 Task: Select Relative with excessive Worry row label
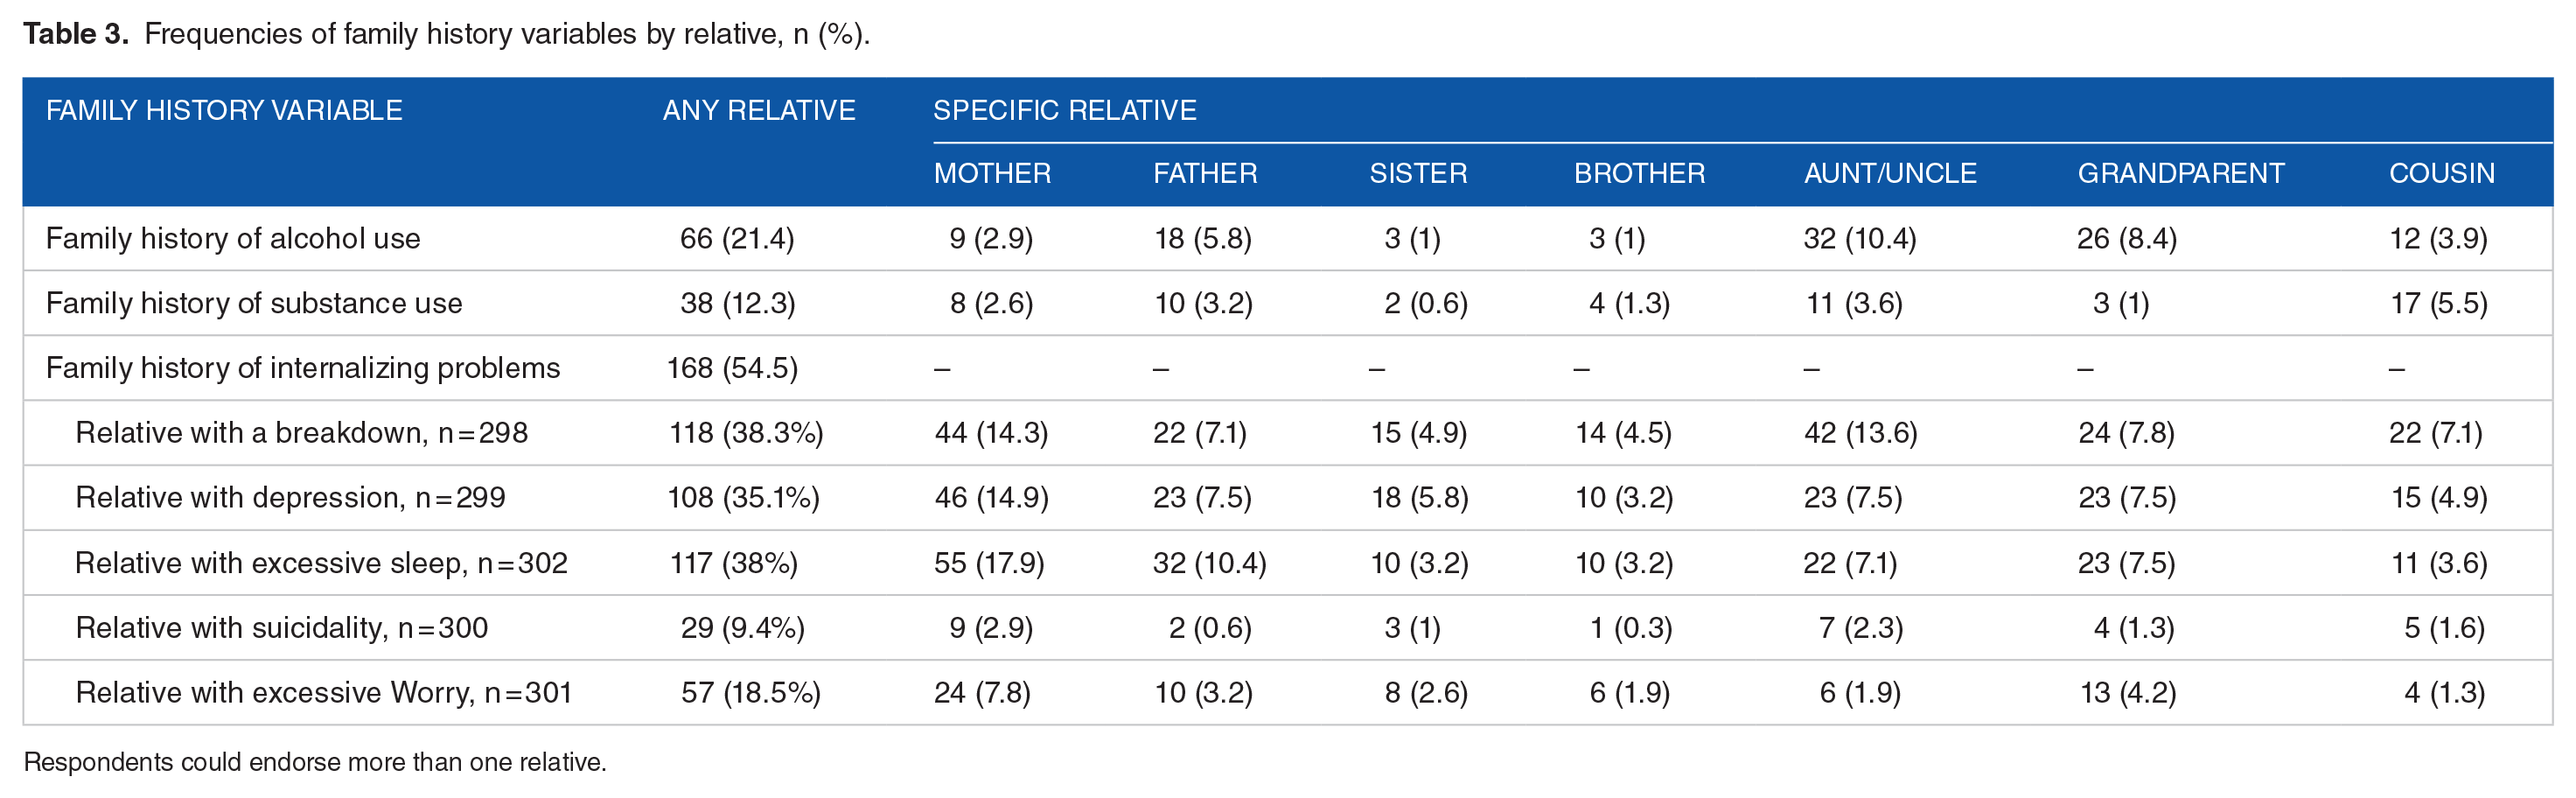(323, 692)
